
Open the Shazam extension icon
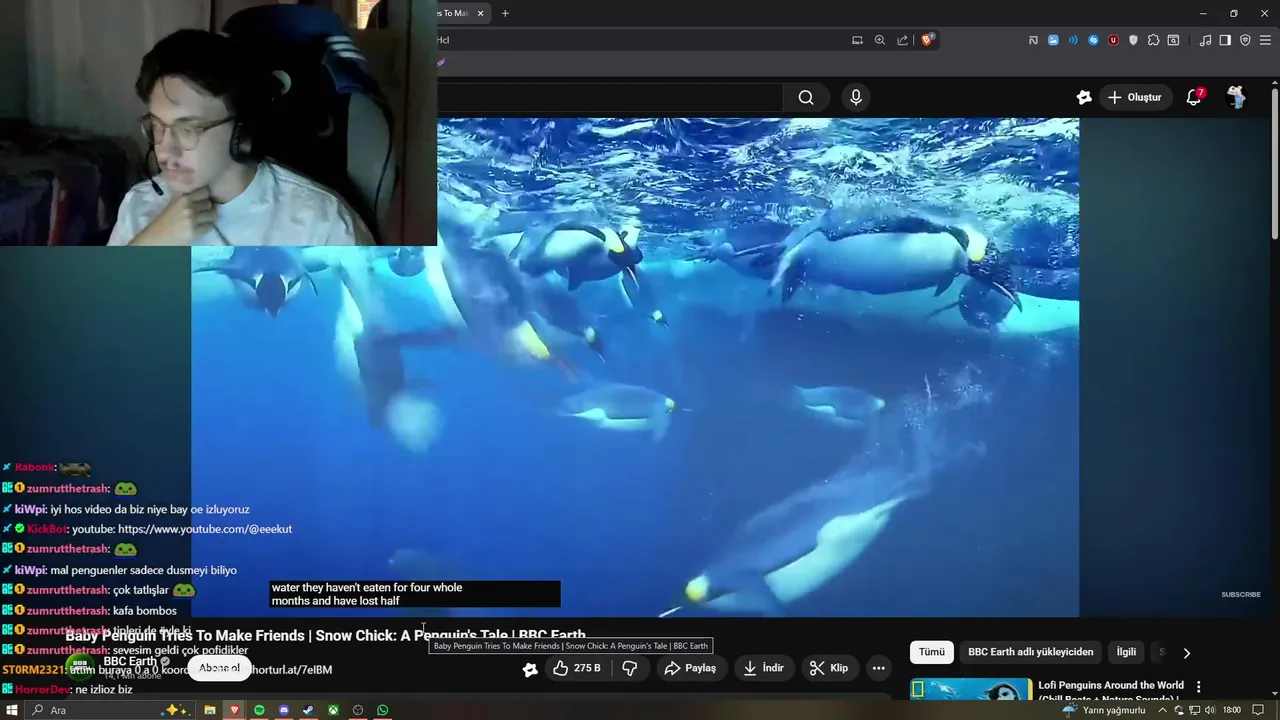(1093, 40)
